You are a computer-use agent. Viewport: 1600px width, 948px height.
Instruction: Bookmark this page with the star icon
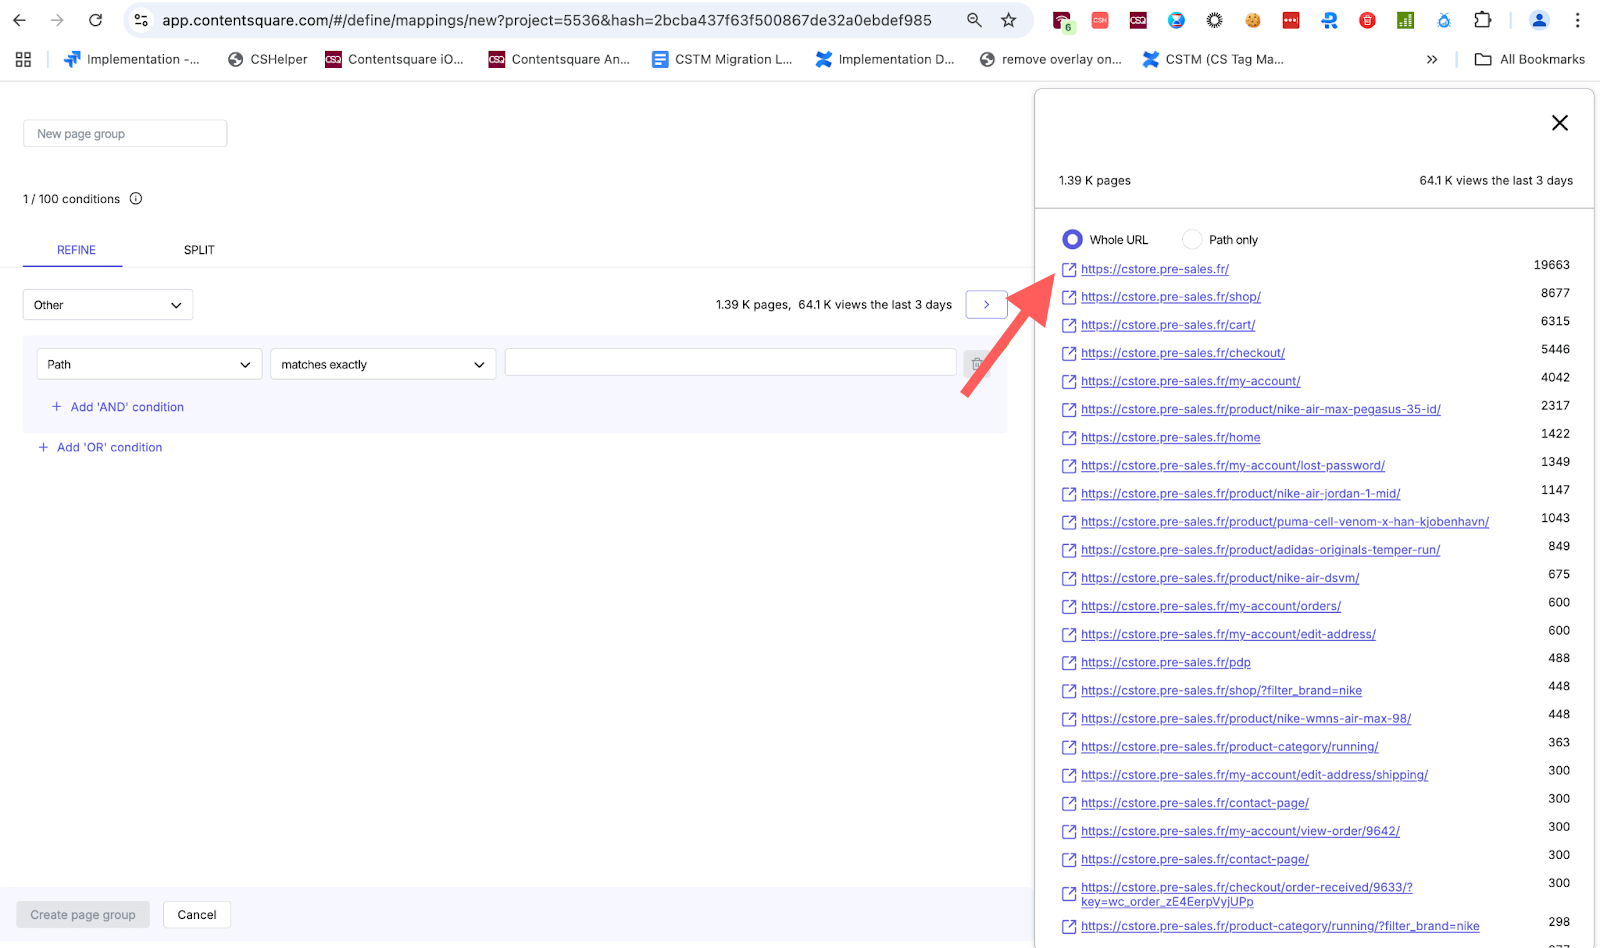[x=1009, y=19]
